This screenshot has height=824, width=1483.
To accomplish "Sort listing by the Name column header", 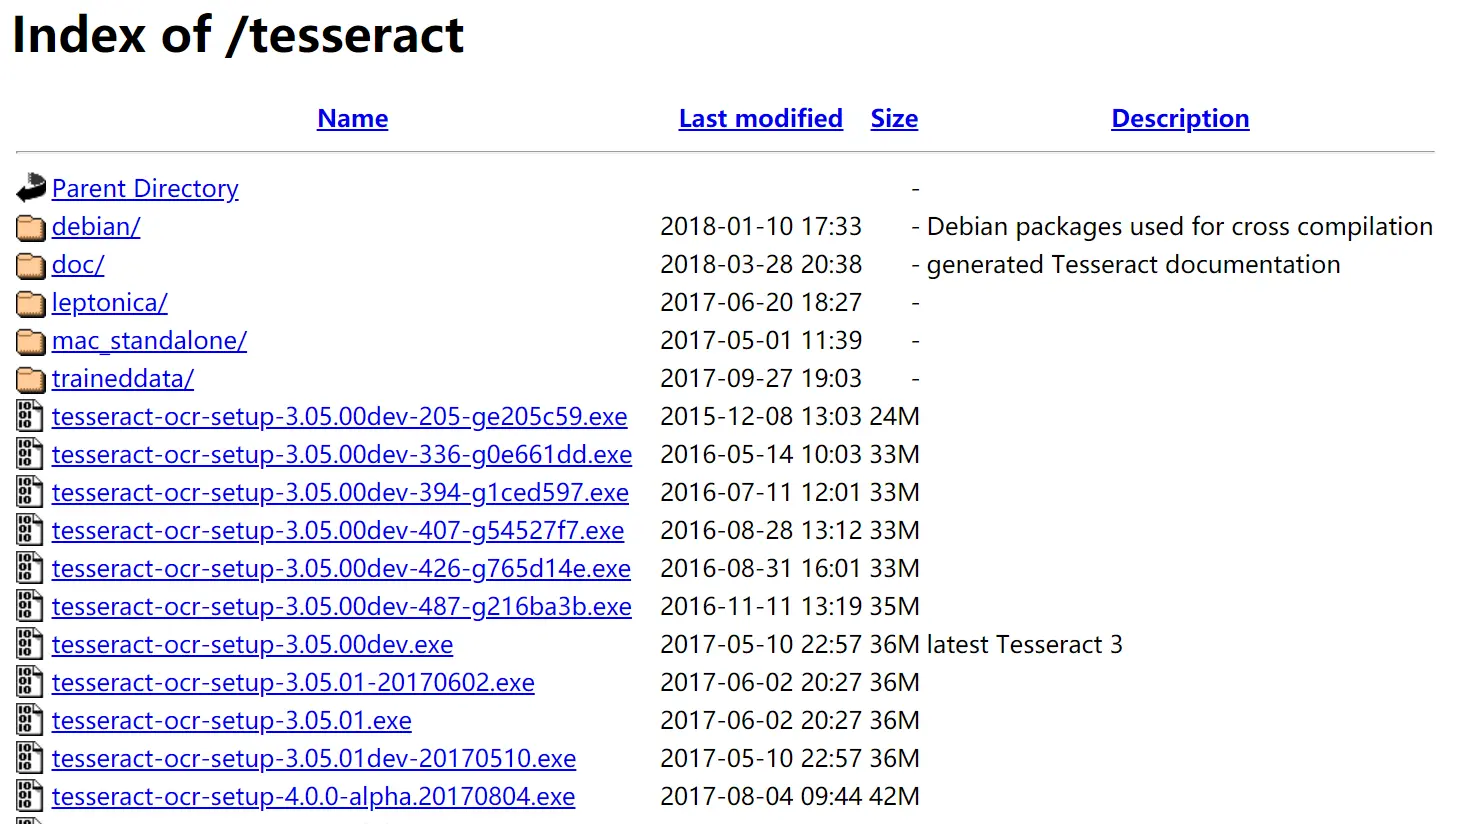I will click(353, 118).
